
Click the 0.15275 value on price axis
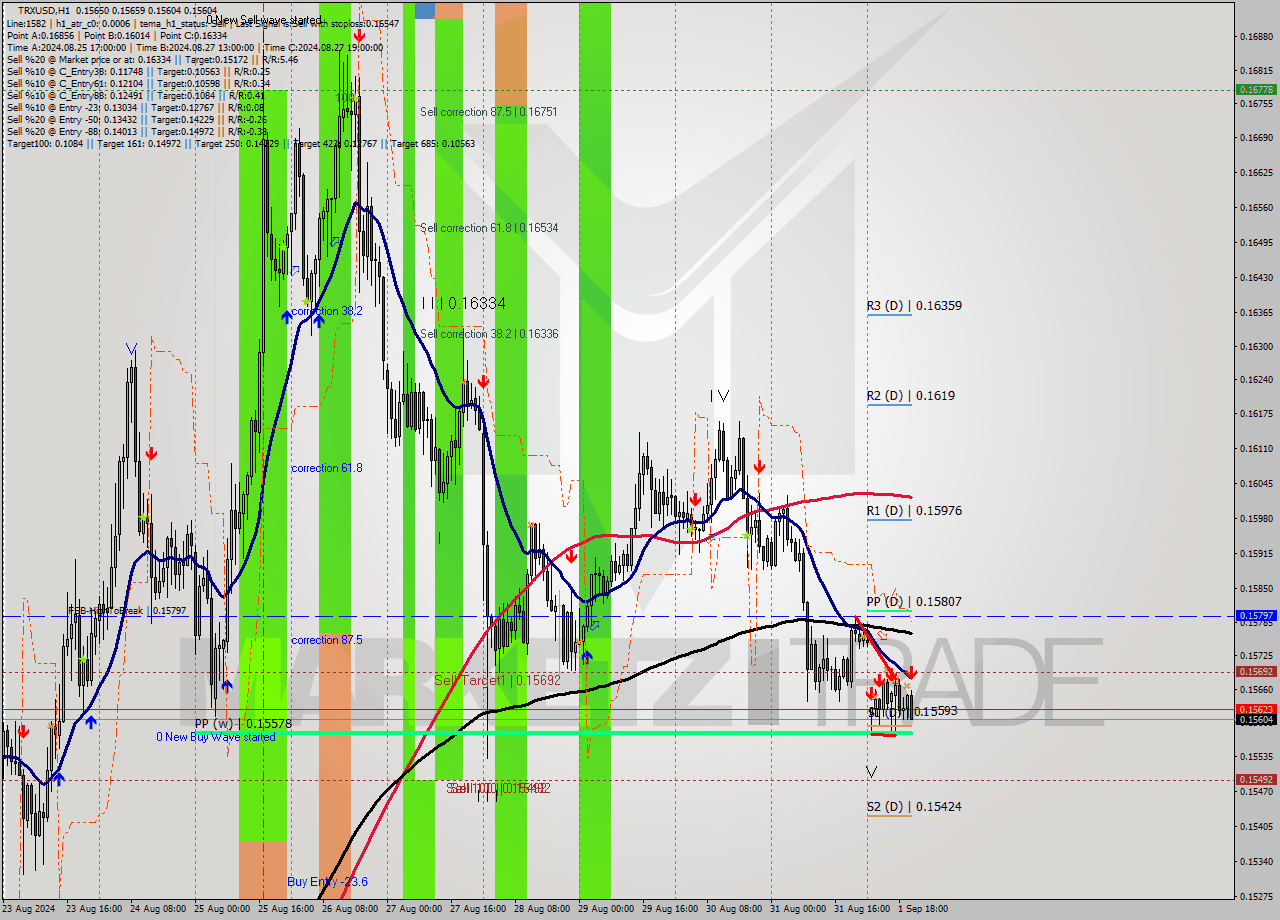click(x=1256, y=896)
